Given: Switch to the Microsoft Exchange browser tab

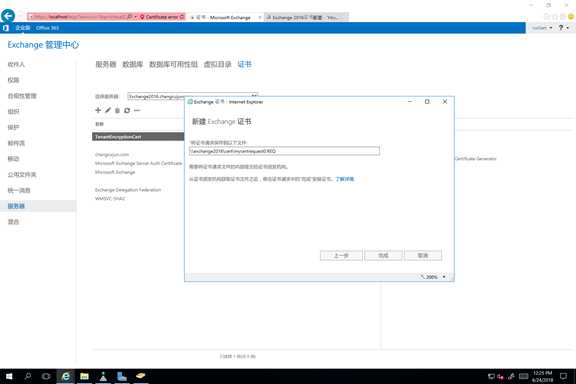Looking at the screenshot, I should pos(225,17).
